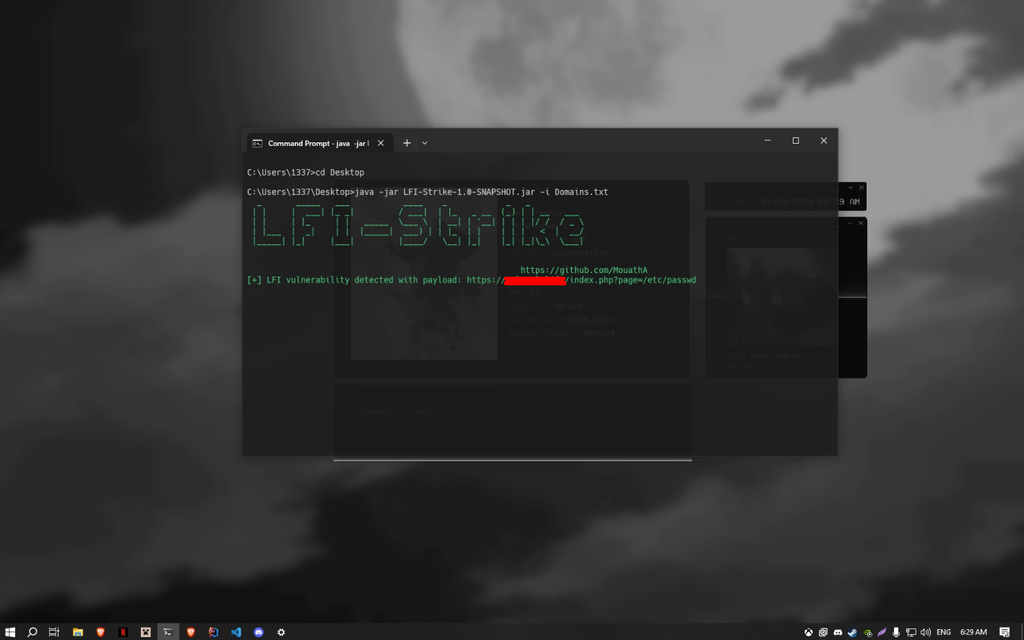Open Windows Search from the taskbar
Image resolution: width=1024 pixels, height=640 pixels.
coord(32,632)
